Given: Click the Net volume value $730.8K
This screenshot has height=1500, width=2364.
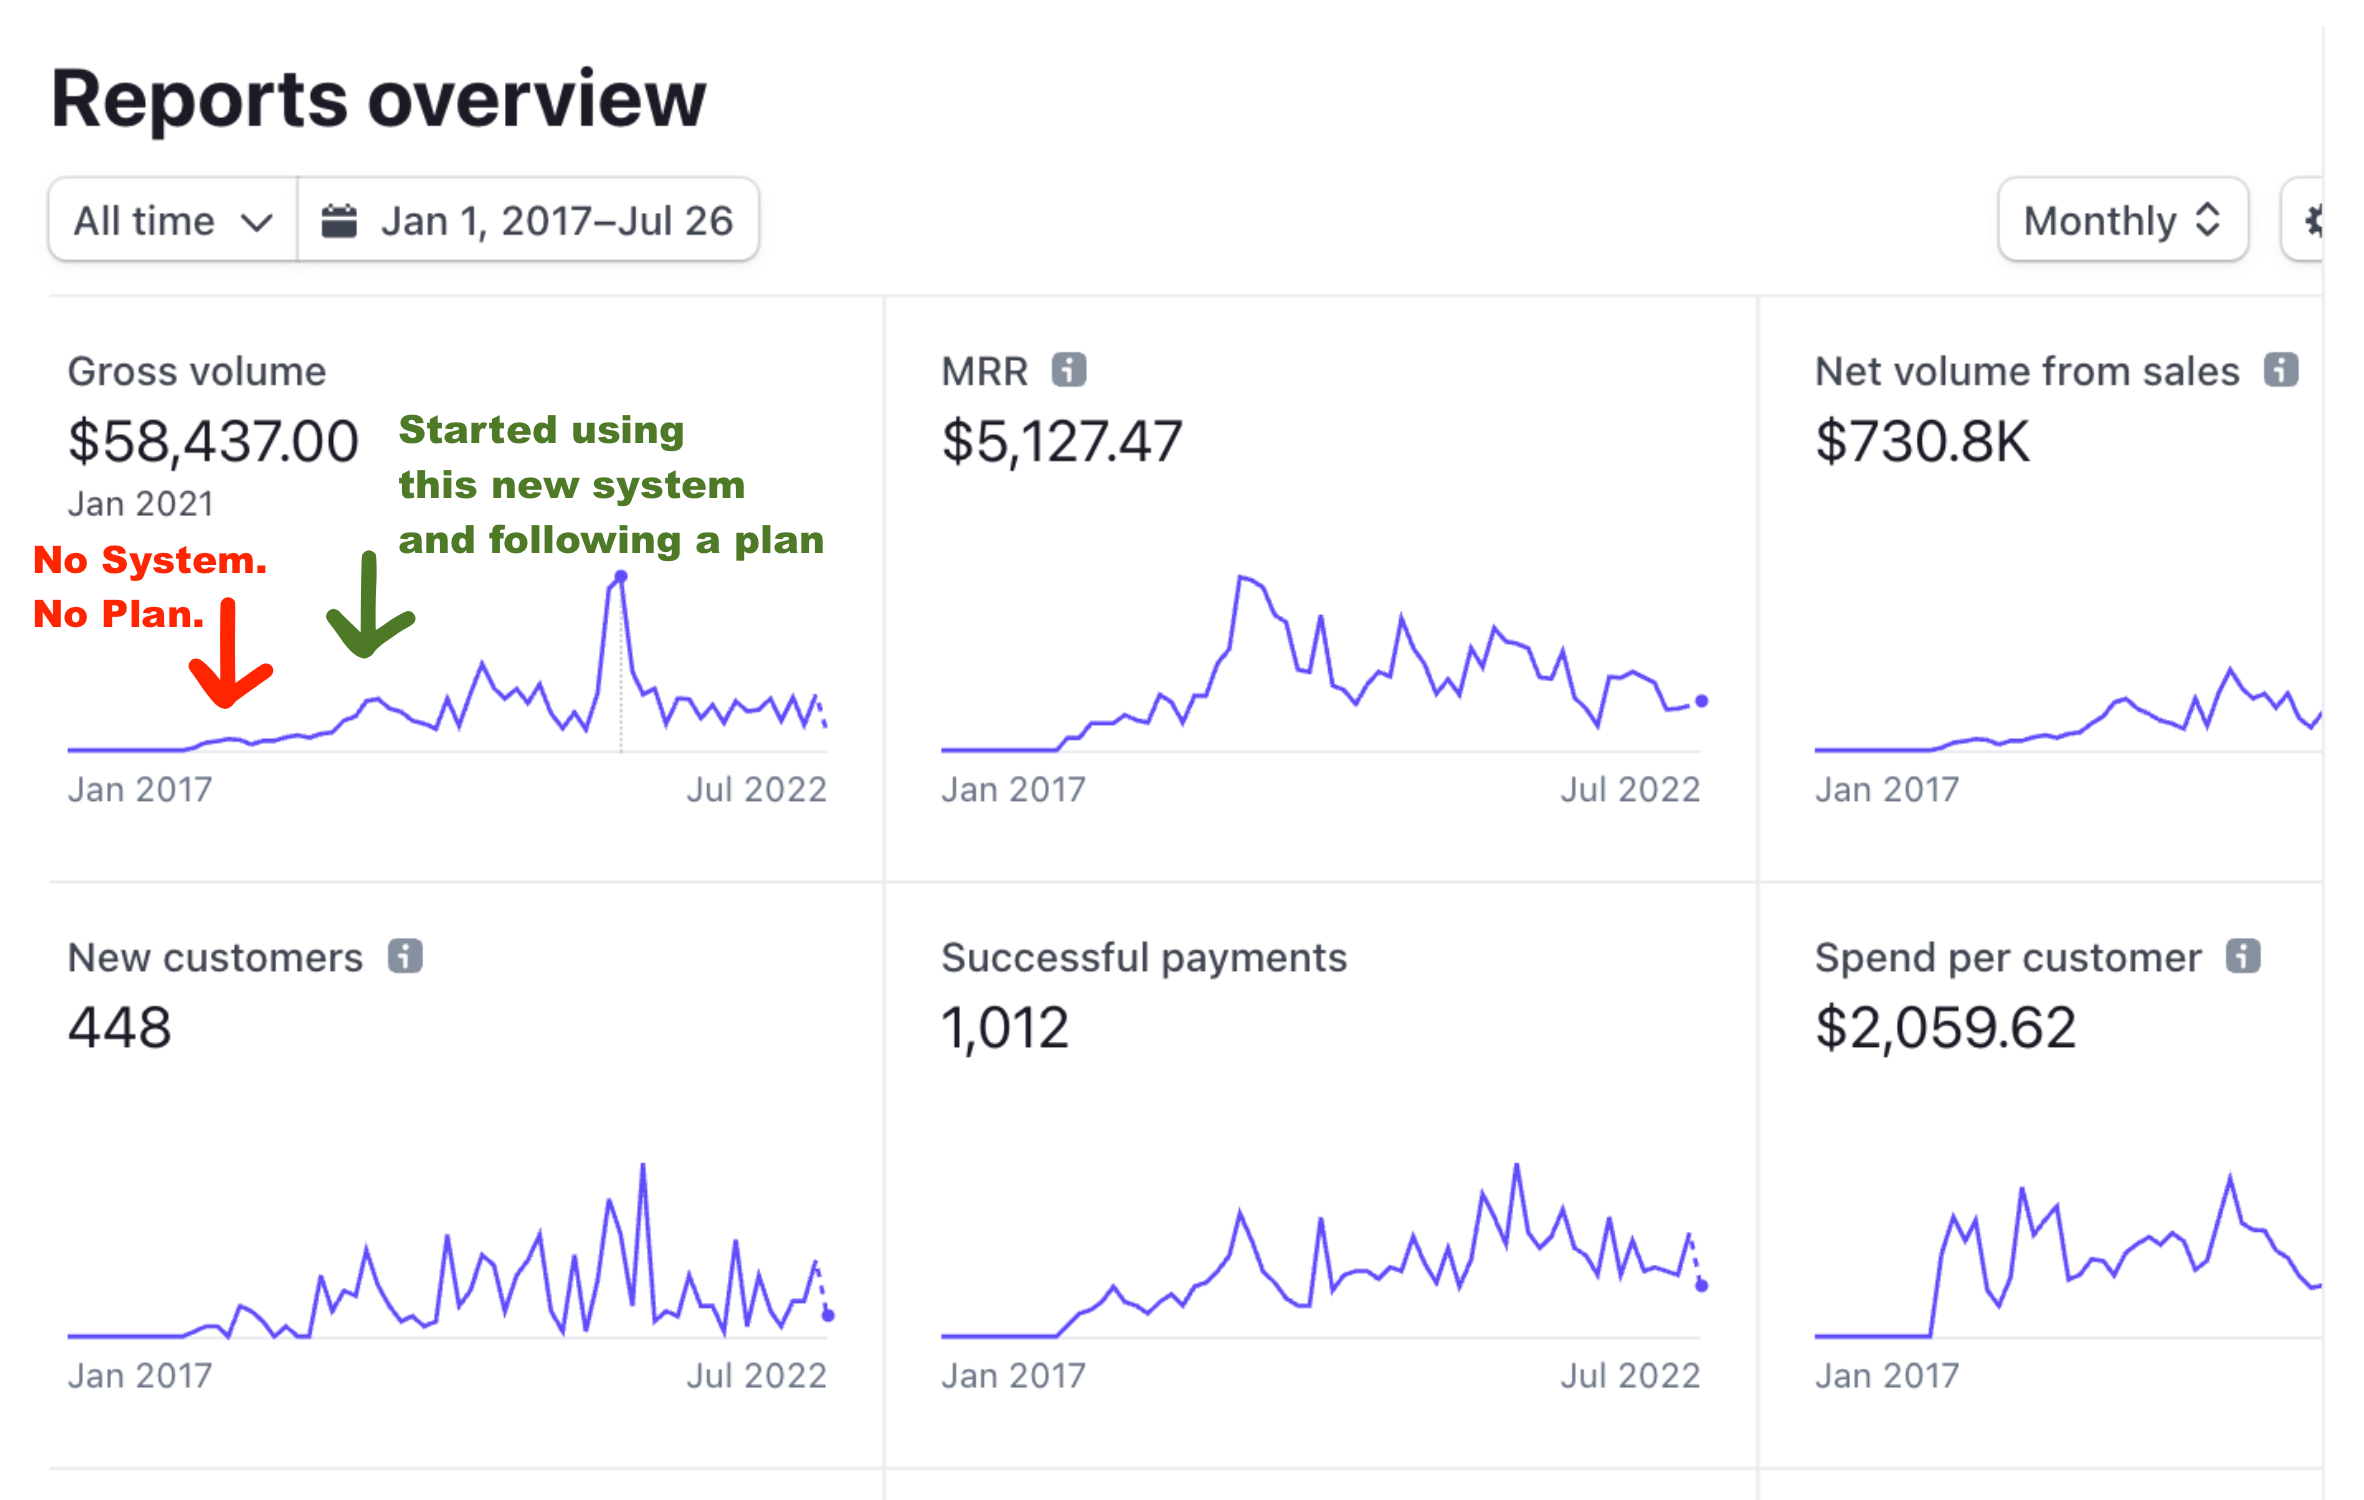Looking at the screenshot, I should 1922,441.
